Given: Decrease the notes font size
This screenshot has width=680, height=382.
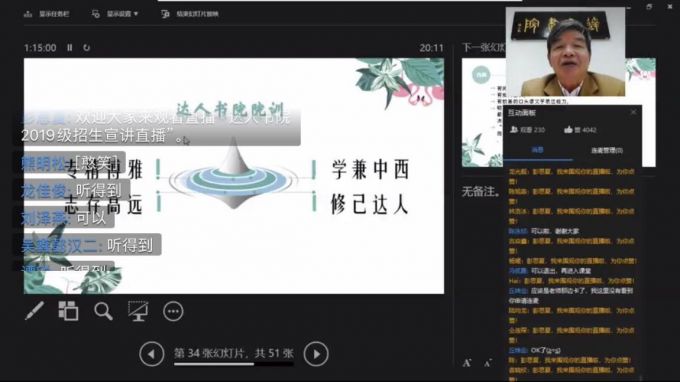Looking at the screenshot, I should [487, 363].
